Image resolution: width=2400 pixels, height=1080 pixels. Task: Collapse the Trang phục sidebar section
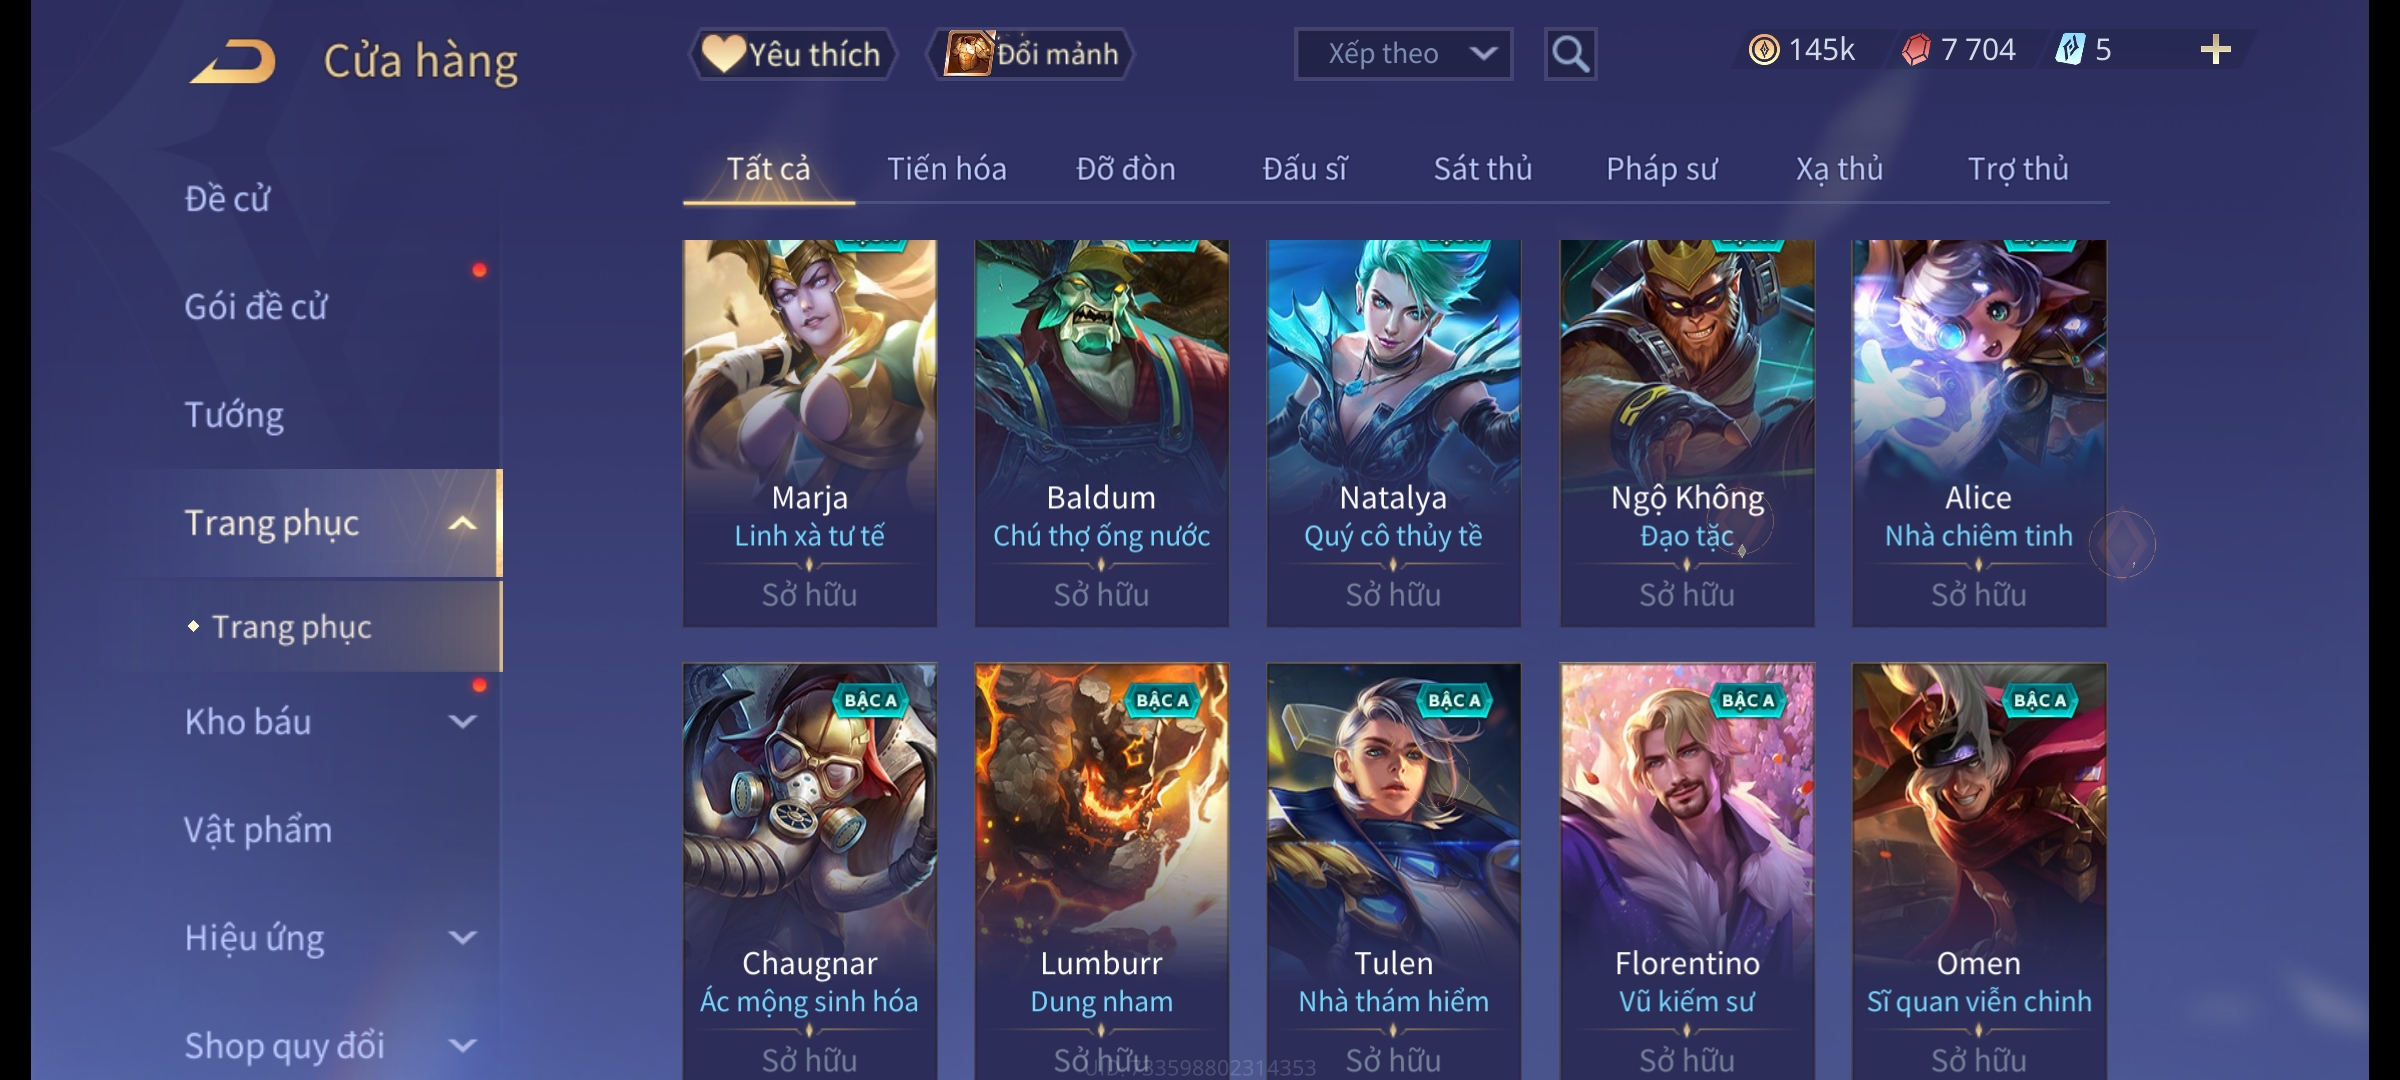[x=463, y=523]
